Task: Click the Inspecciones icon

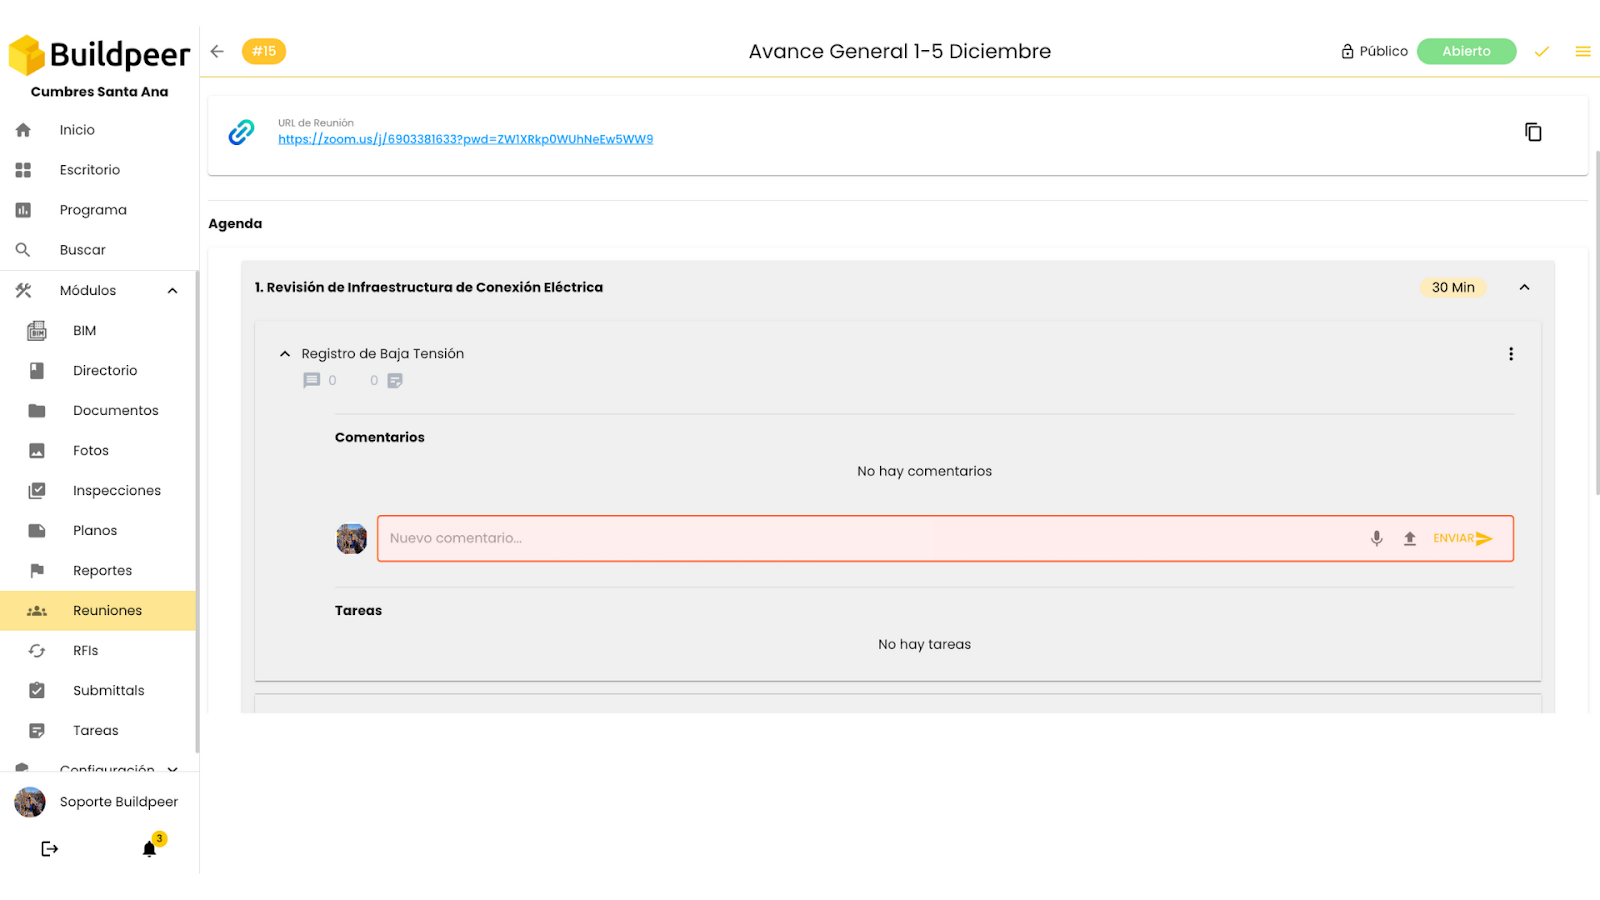Action: click(37, 490)
